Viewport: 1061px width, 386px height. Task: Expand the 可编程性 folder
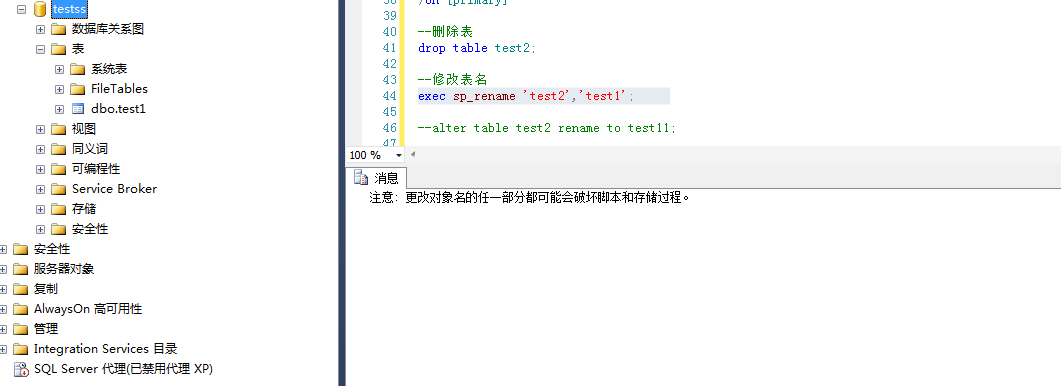coord(40,169)
